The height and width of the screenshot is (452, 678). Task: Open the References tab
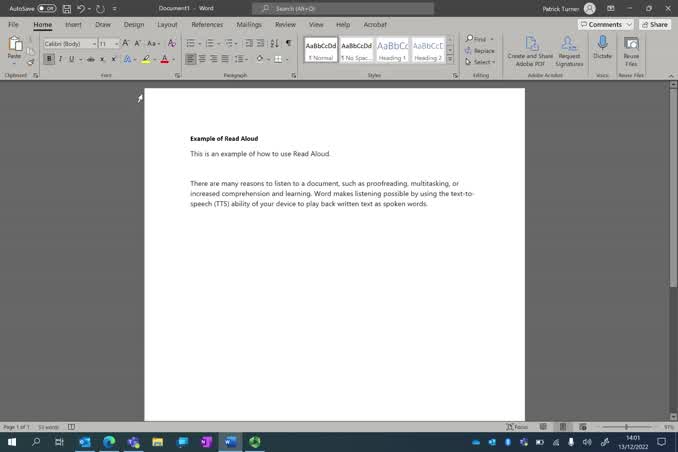207,24
